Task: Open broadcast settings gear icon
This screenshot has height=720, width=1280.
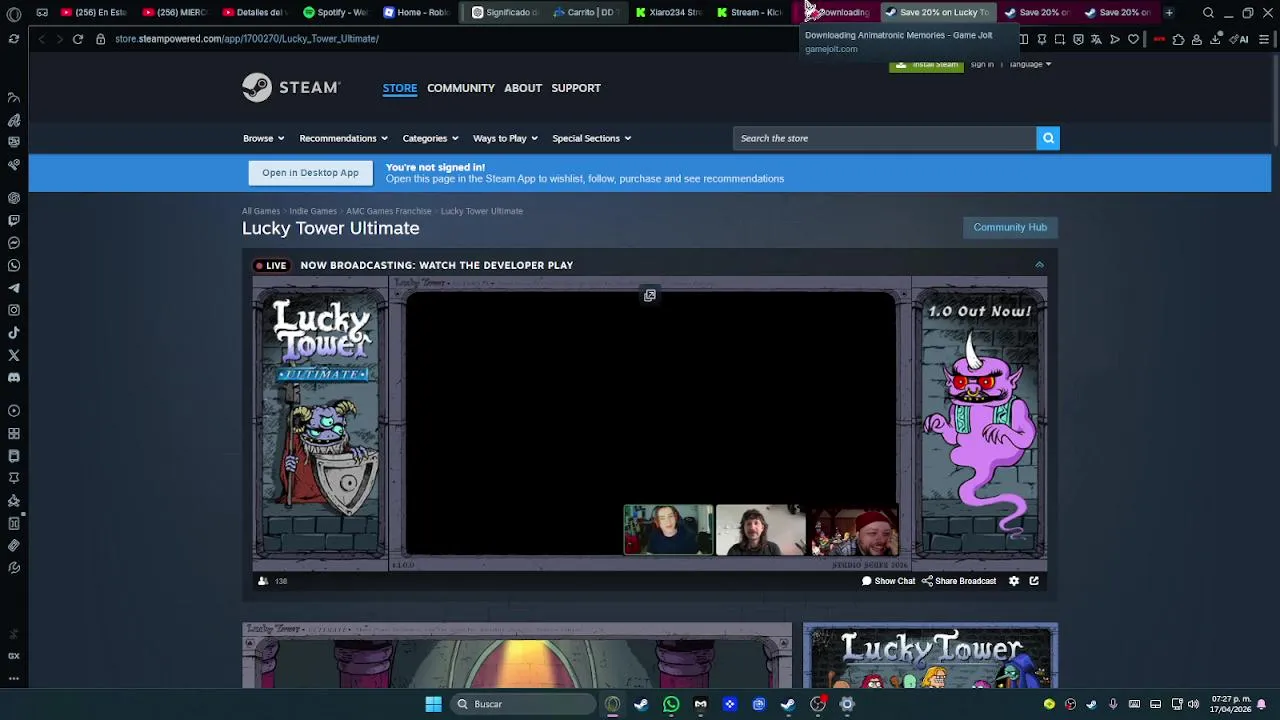Action: (x=1014, y=581)
